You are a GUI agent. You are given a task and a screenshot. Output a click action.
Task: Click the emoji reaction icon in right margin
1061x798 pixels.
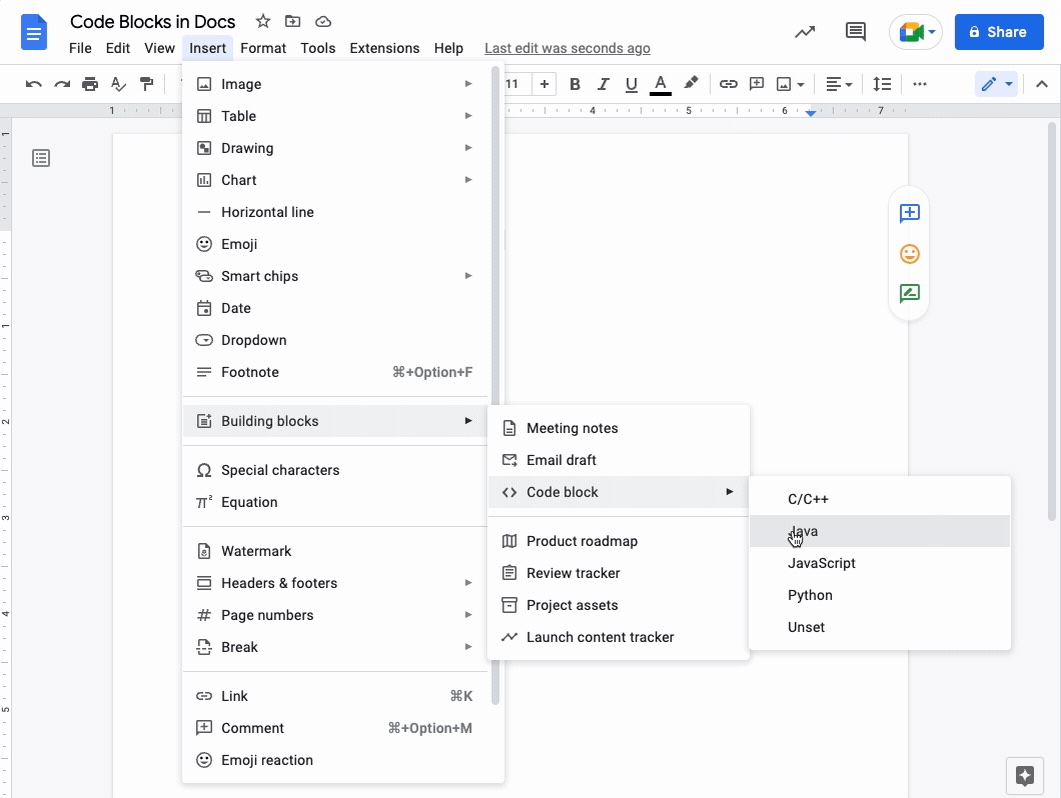pyautogui.click(x=909, y=253)
